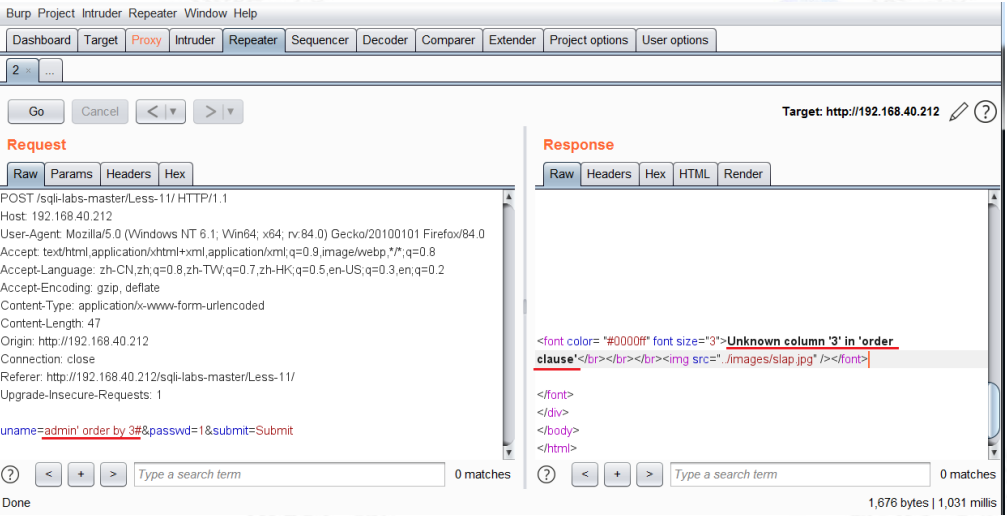Open the Burp menu
The height and width of the screenshot is (516, 1007).
[x=19, y=13]
